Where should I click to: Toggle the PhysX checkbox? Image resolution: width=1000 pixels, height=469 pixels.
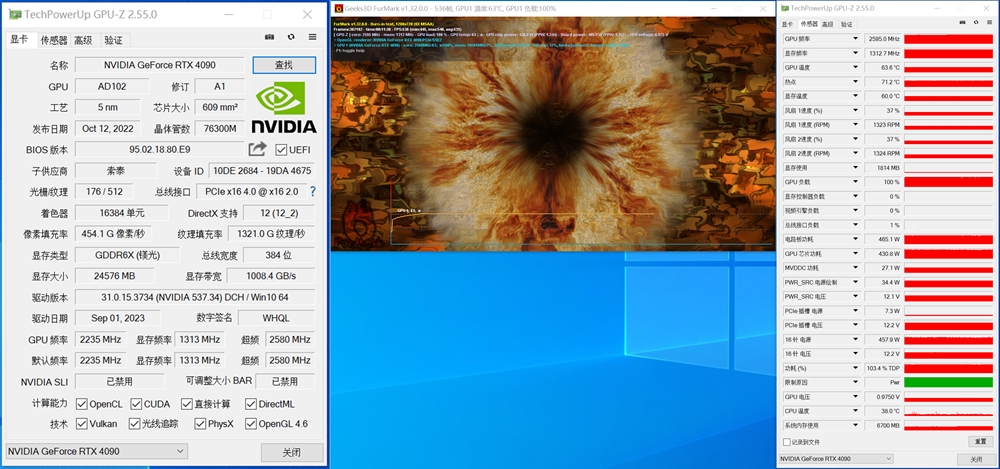coord(200,424)
